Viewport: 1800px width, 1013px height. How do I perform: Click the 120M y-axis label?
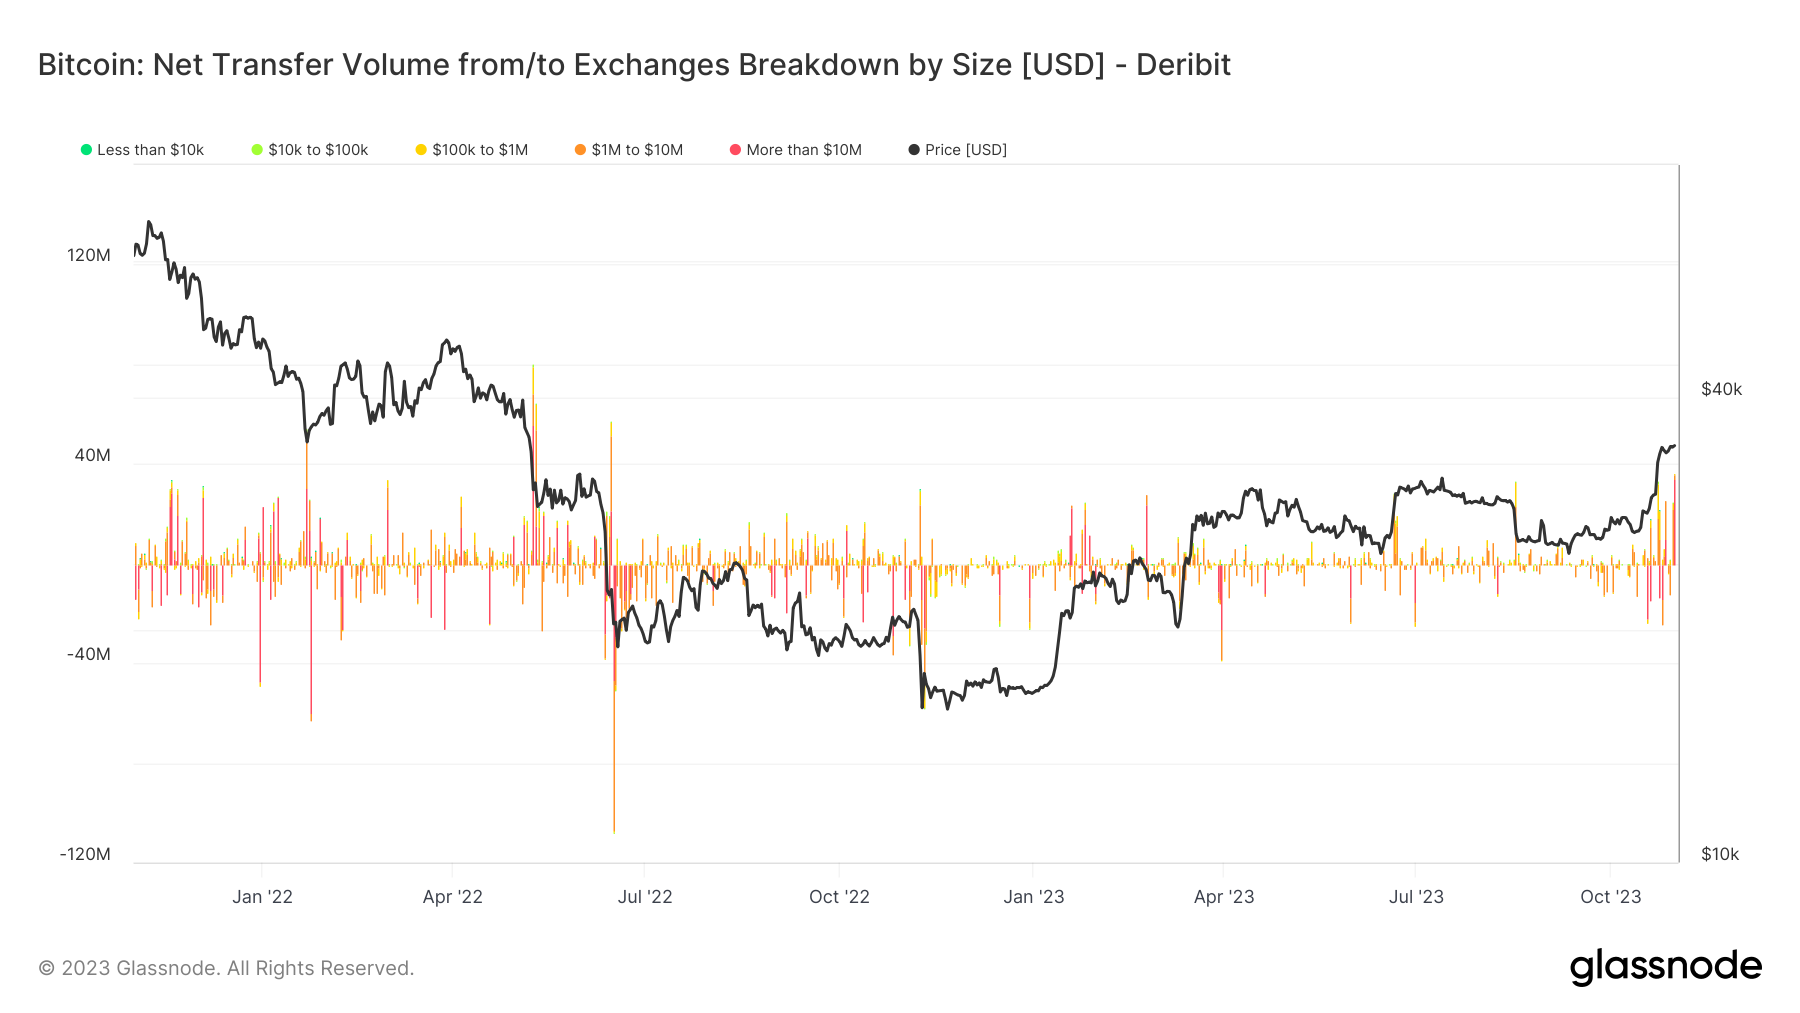89,255
